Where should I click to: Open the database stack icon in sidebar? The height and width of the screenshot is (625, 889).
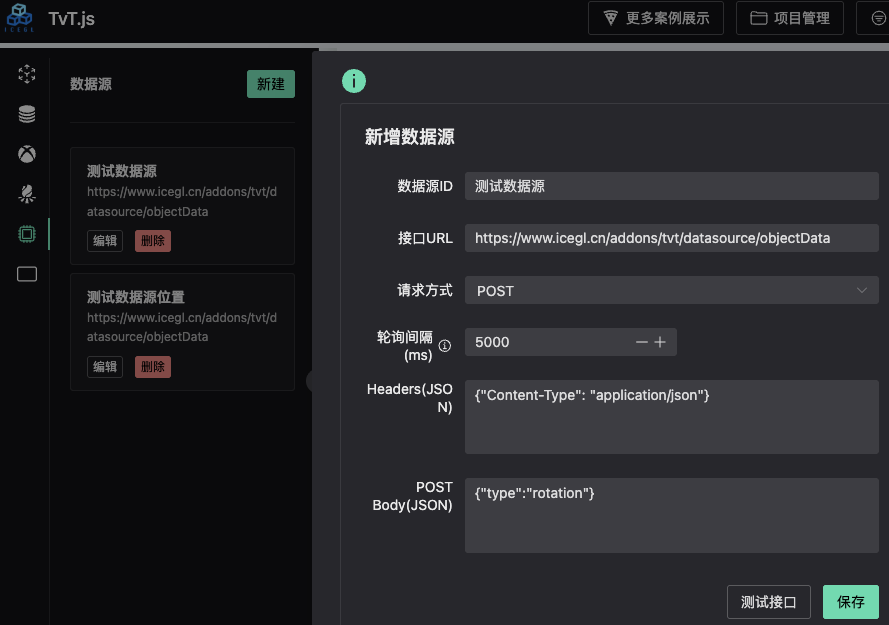coord(27,114)
